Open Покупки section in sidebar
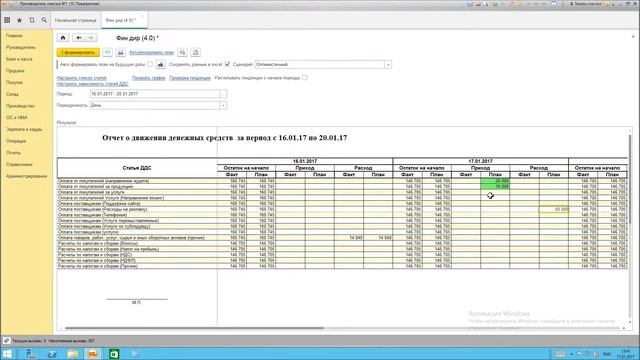640x360 pixels. [14, 82]
